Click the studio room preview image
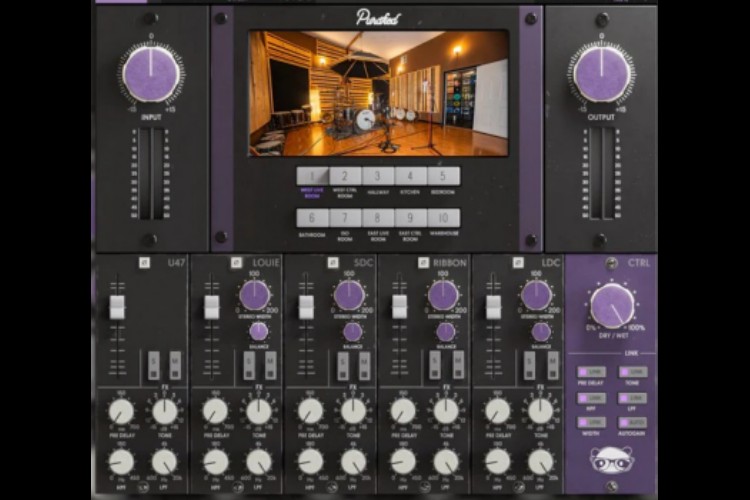 [x=378, y=94]
